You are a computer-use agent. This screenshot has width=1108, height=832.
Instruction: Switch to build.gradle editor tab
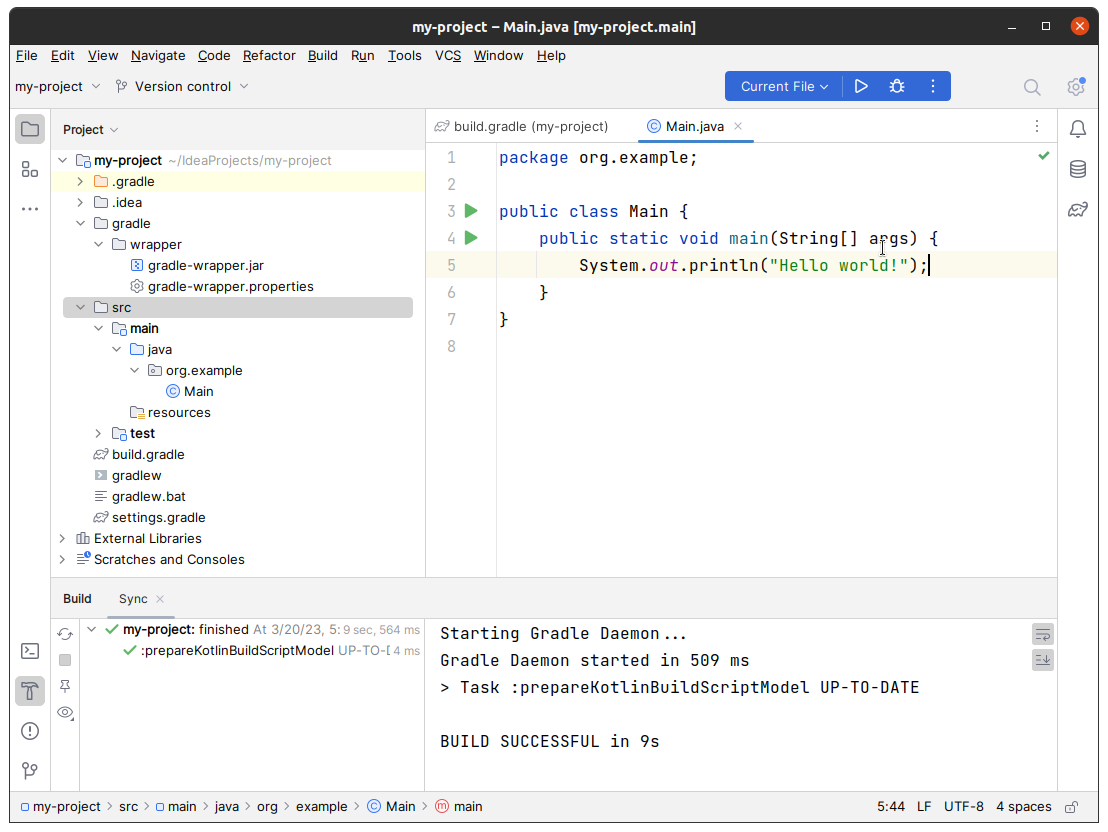point(521,127)
